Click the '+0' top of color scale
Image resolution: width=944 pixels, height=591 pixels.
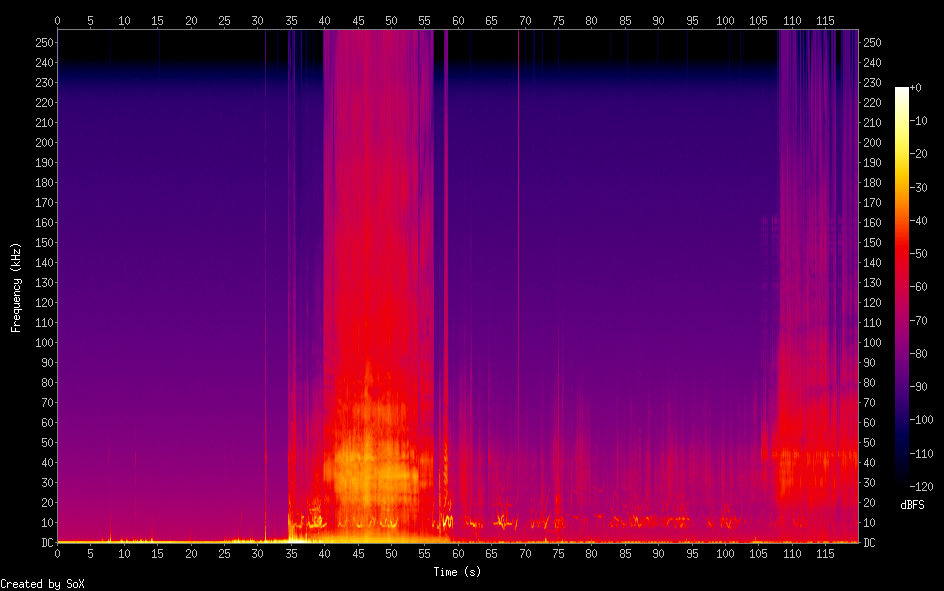click(915, 88)
